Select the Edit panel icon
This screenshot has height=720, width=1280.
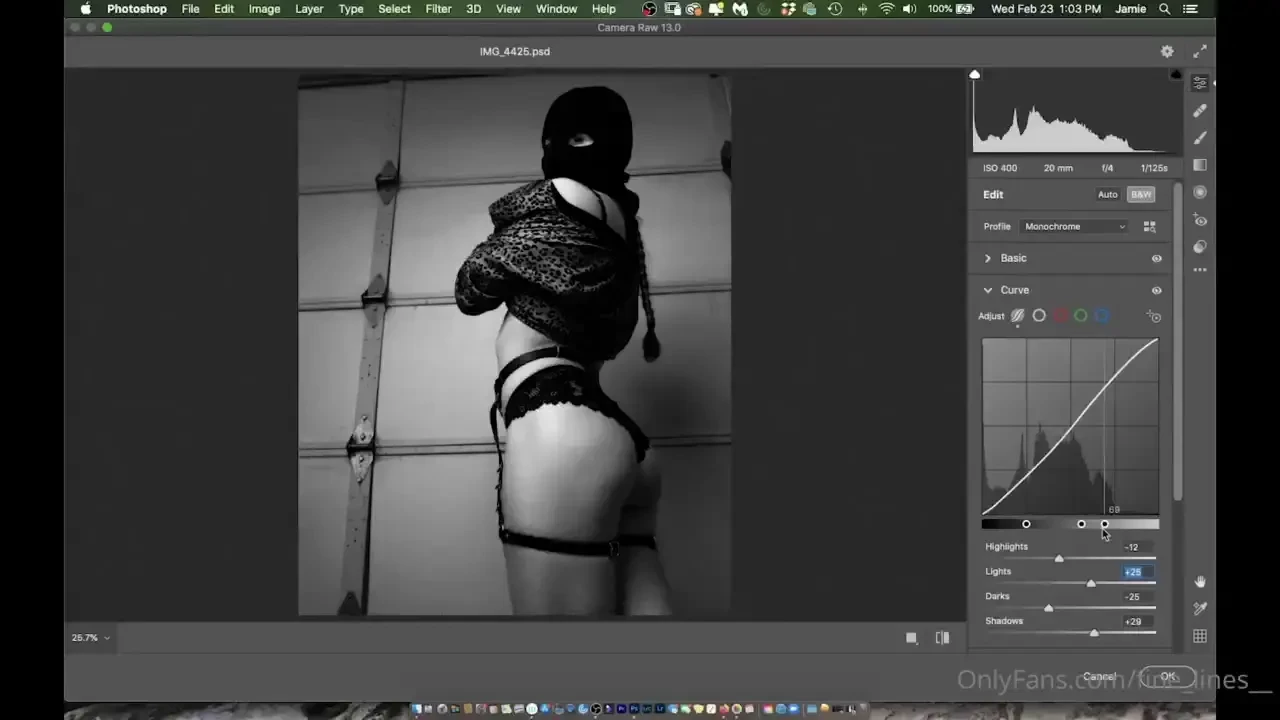point(1200,82)
